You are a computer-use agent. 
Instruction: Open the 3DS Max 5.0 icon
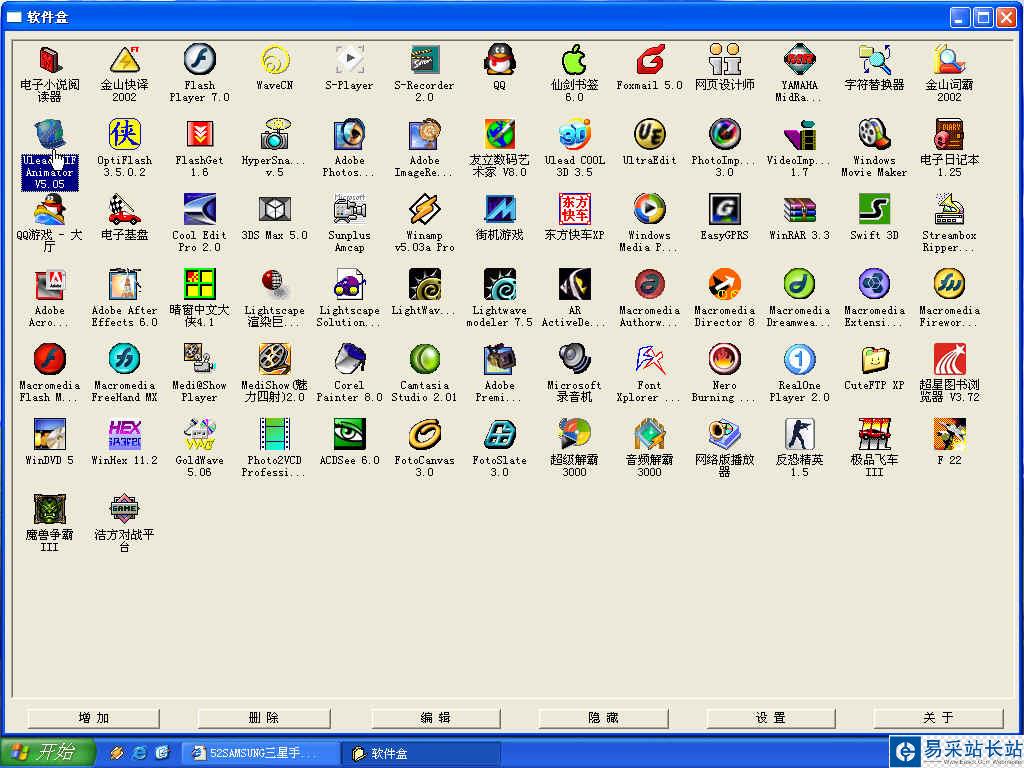point(274,210)
